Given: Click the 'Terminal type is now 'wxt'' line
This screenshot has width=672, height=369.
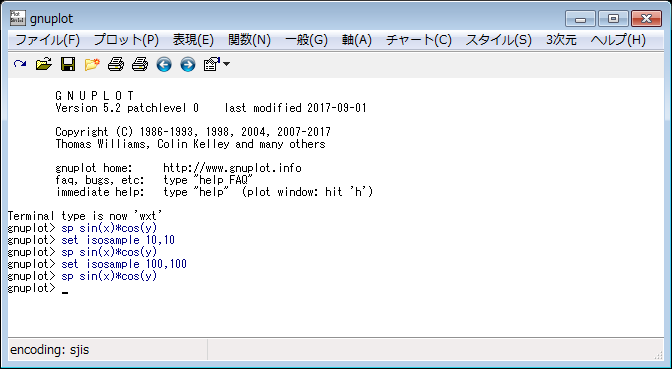Looking at the screenshot, I should pos(85,216).
